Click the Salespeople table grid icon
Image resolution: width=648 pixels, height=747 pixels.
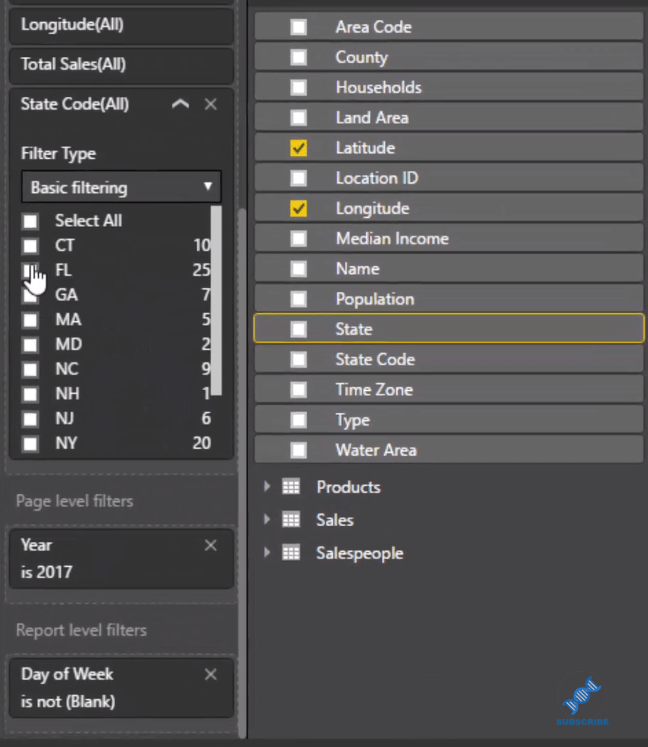click(x=291, y=553)
